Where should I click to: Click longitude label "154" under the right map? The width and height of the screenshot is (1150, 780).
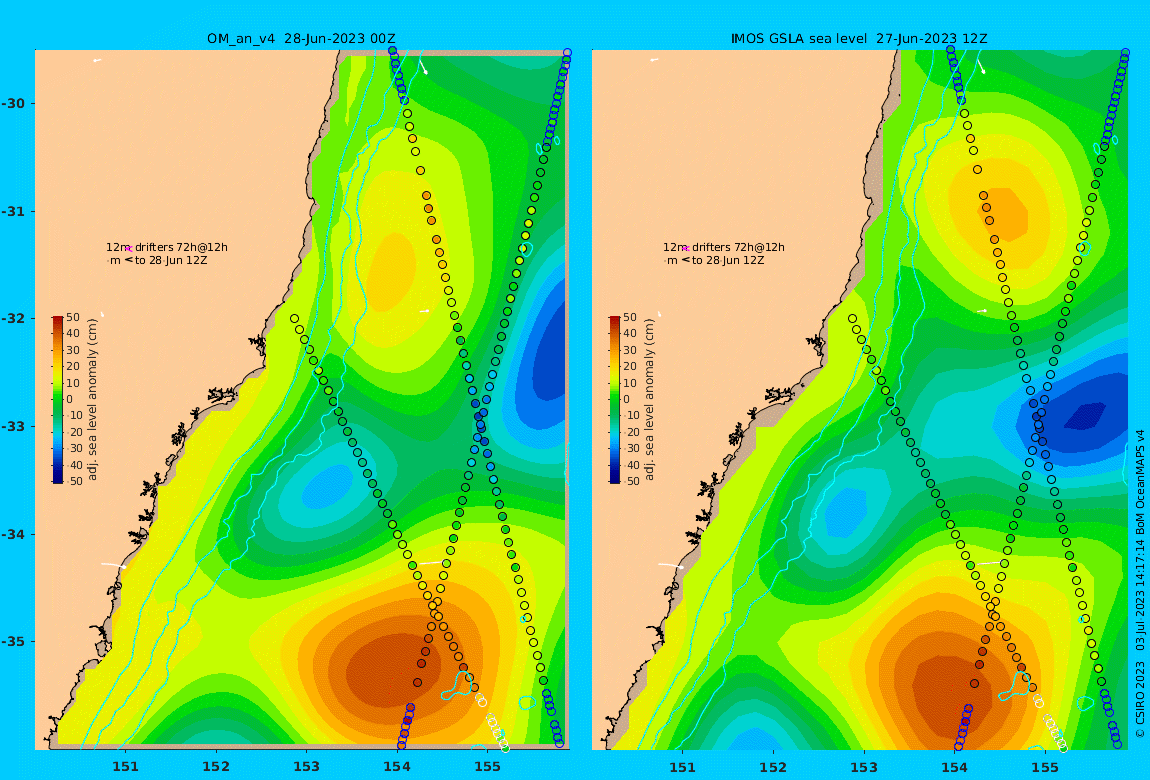[955, 767]
